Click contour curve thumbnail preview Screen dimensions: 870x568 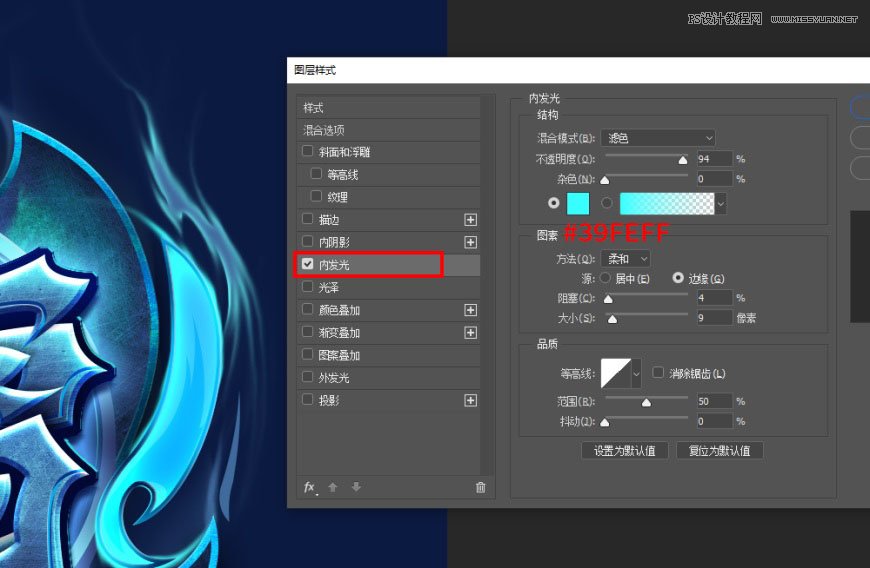pos(616,373)
